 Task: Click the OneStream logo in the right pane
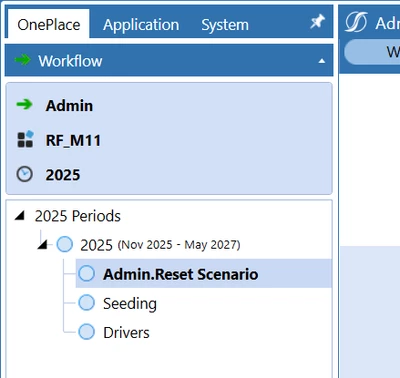point(356,22)
